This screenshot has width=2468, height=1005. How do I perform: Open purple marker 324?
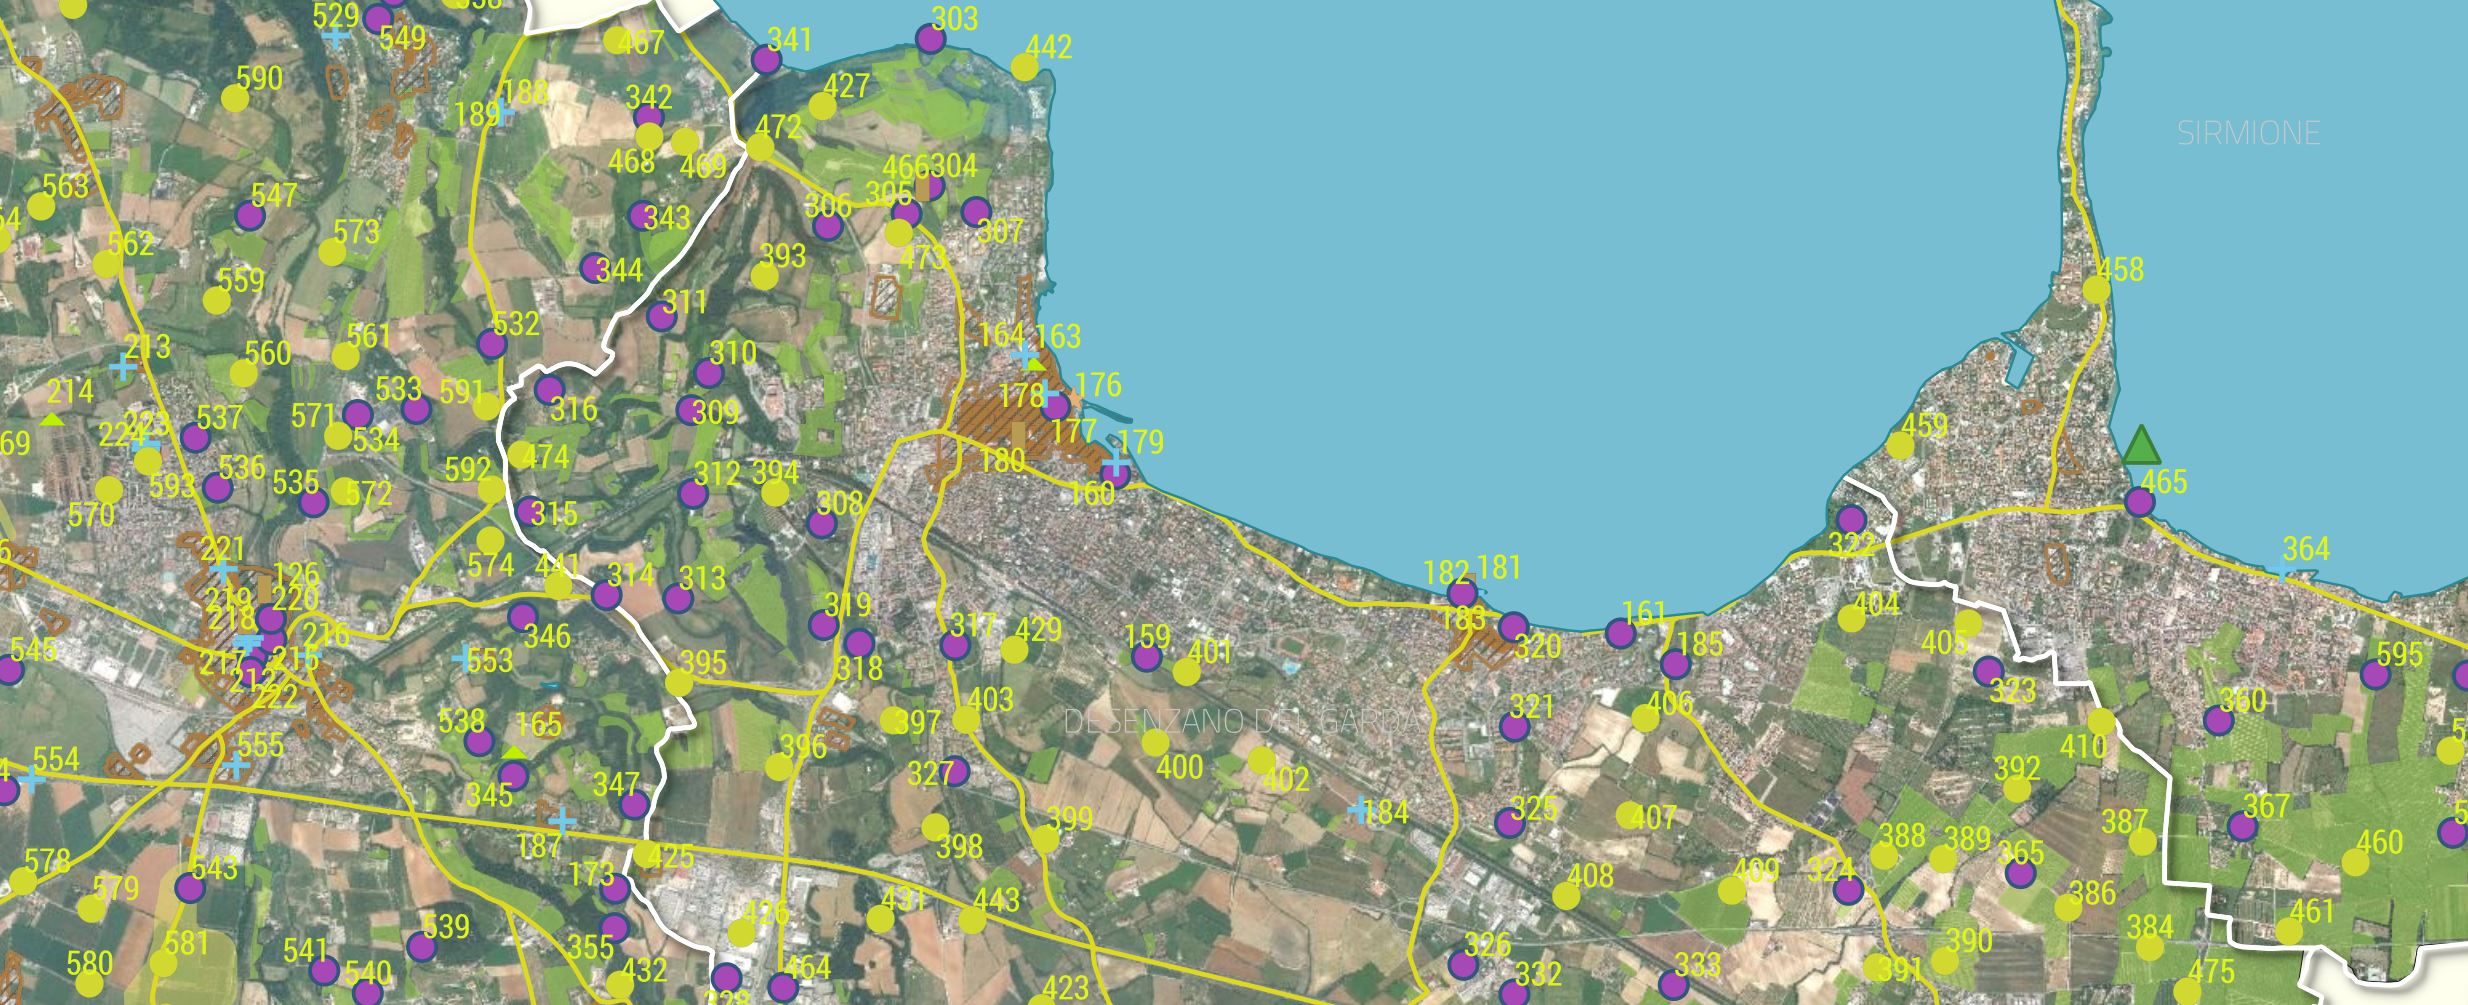pyautogui.click(x=1848, y=890)
